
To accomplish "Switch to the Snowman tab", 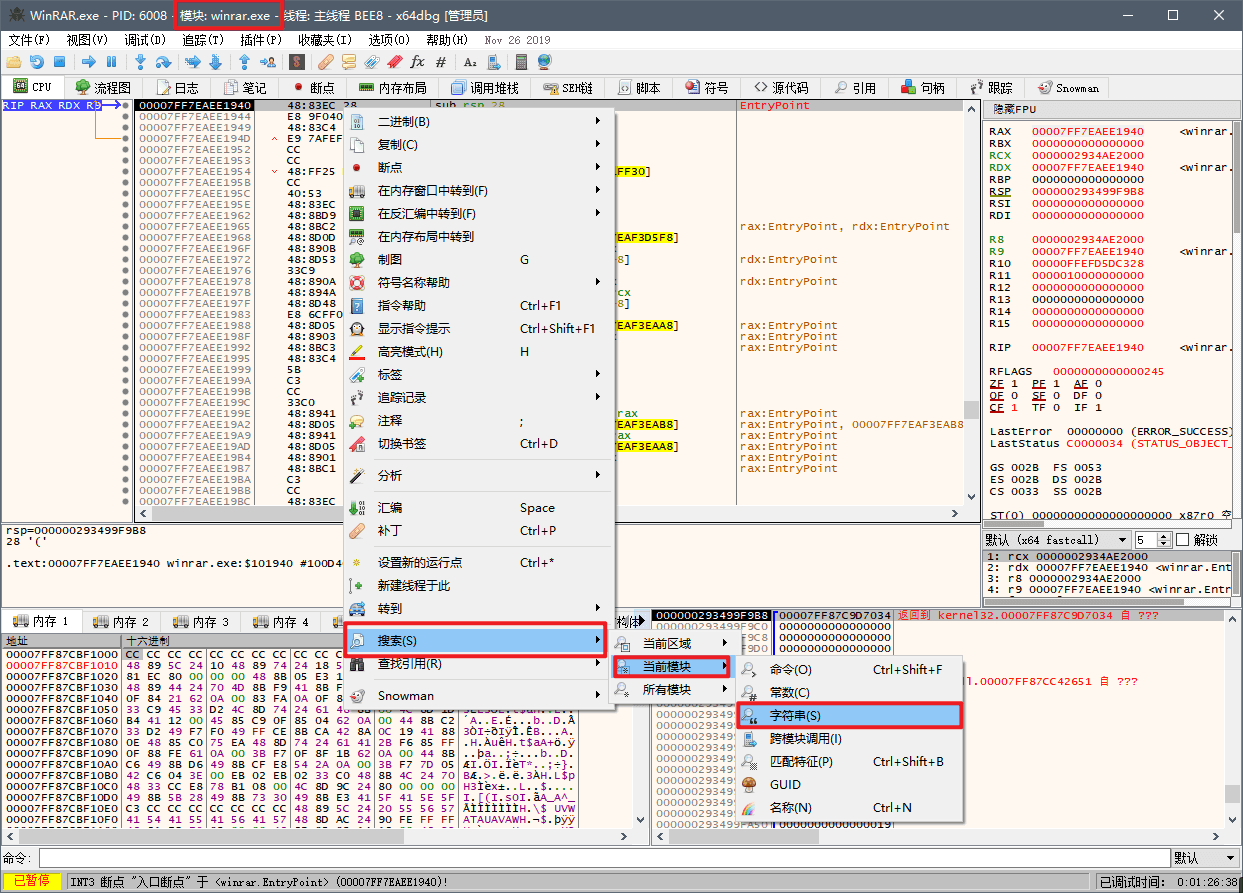I will click(x=1068, y=88).
